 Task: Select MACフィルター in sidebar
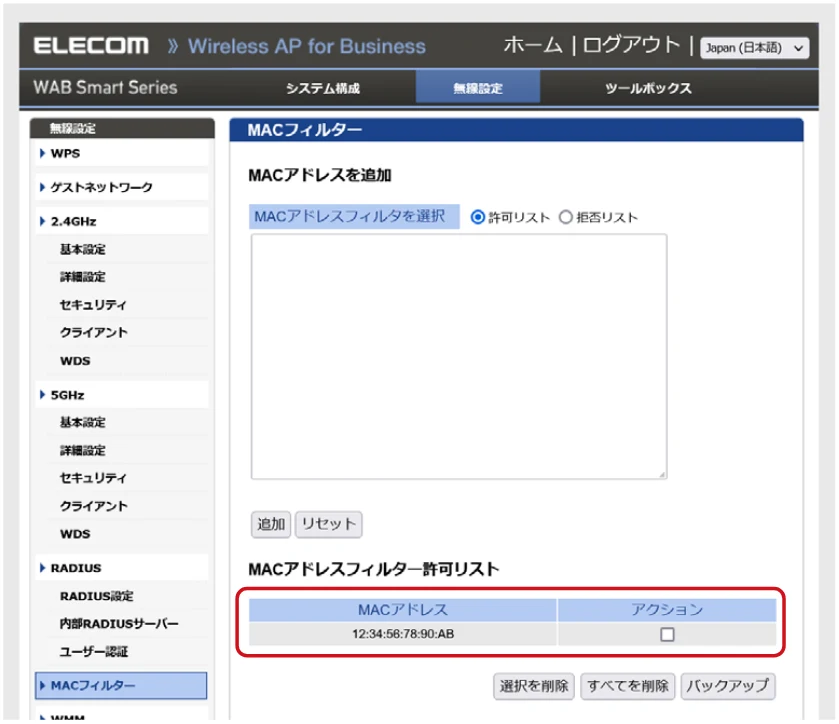[121, 686]
